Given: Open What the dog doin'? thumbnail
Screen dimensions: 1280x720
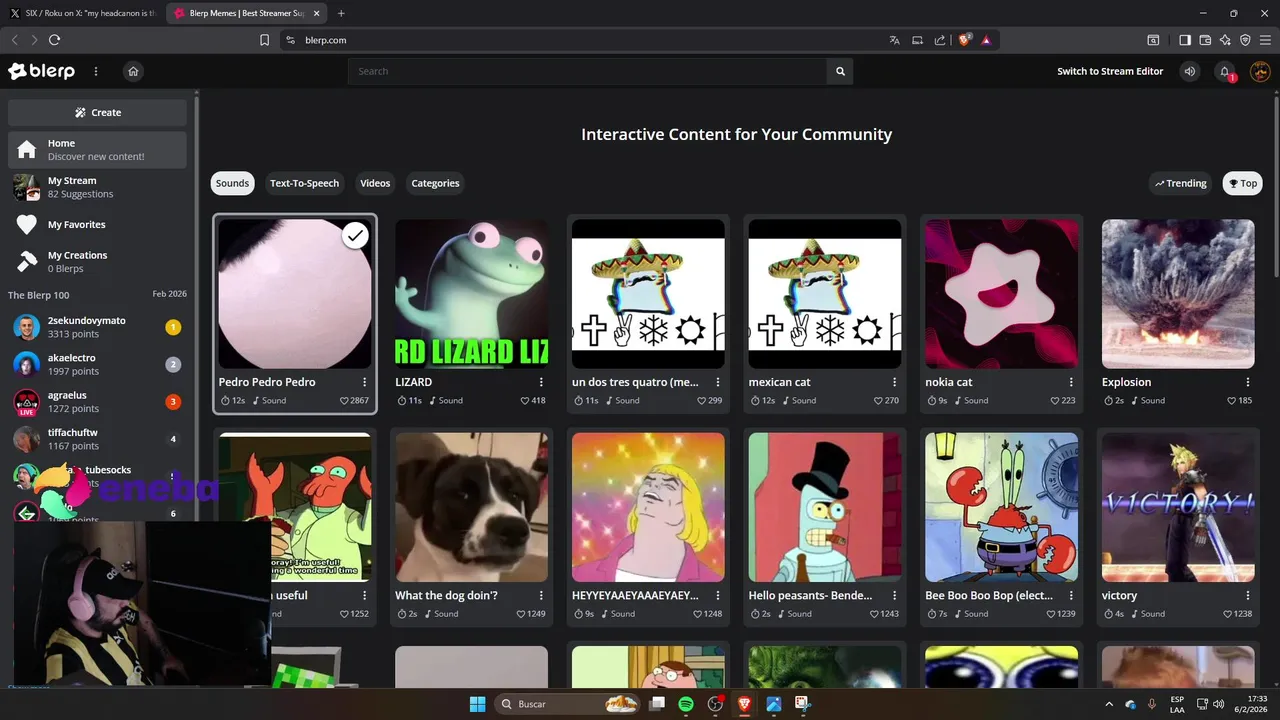Looking at the screenshot, I should click(472, 507).
